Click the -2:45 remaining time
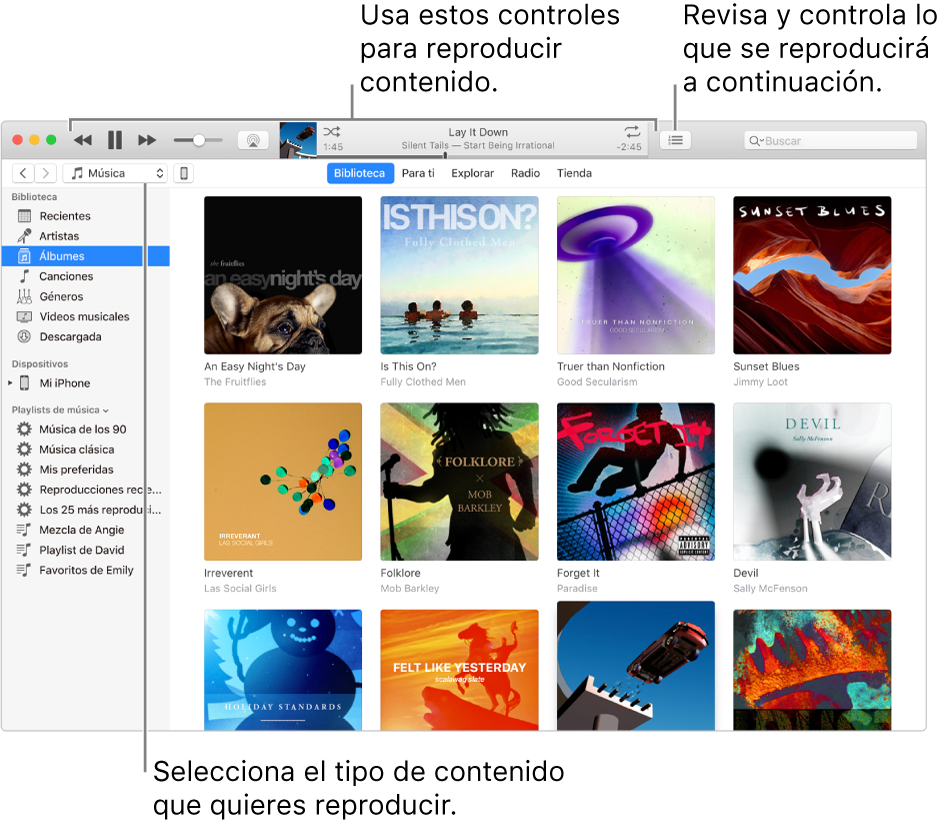This screenshot has width=947, height=825. (629, 147)
